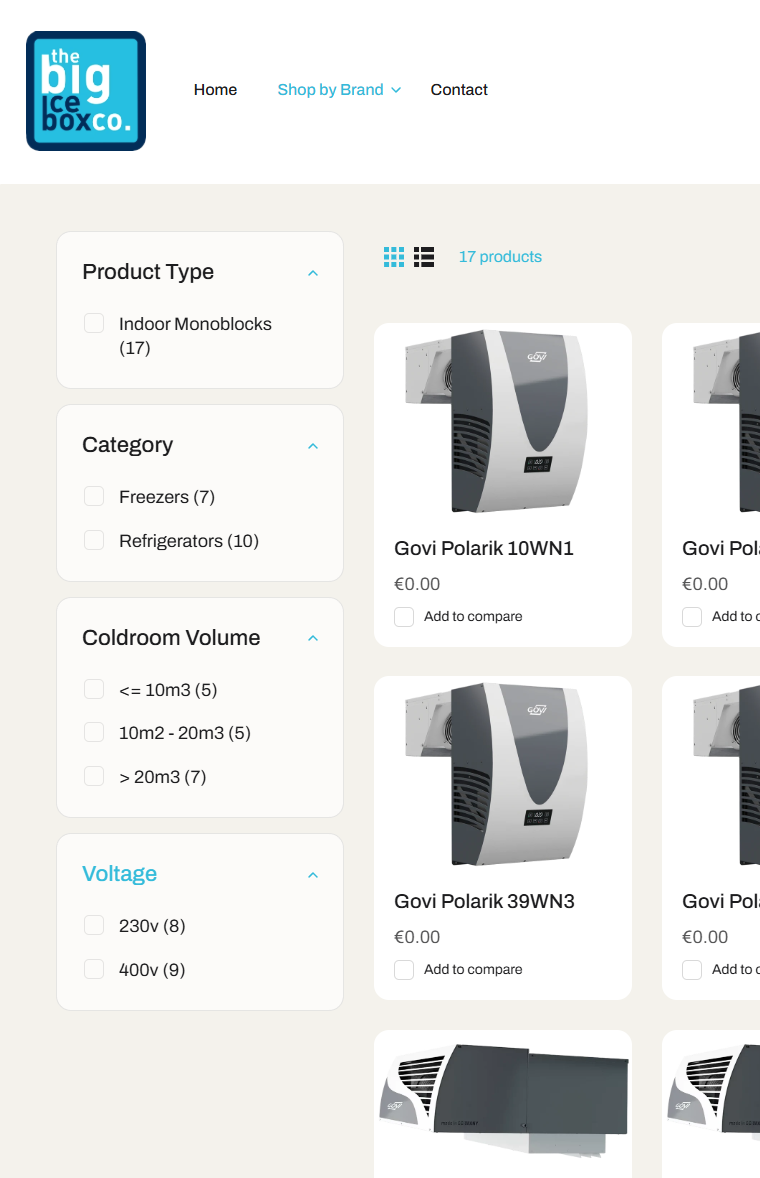This screenshot has width=760, height=1178.
Task: Enable the Refrigerators filter checkbox
Action: pos(94,540)
